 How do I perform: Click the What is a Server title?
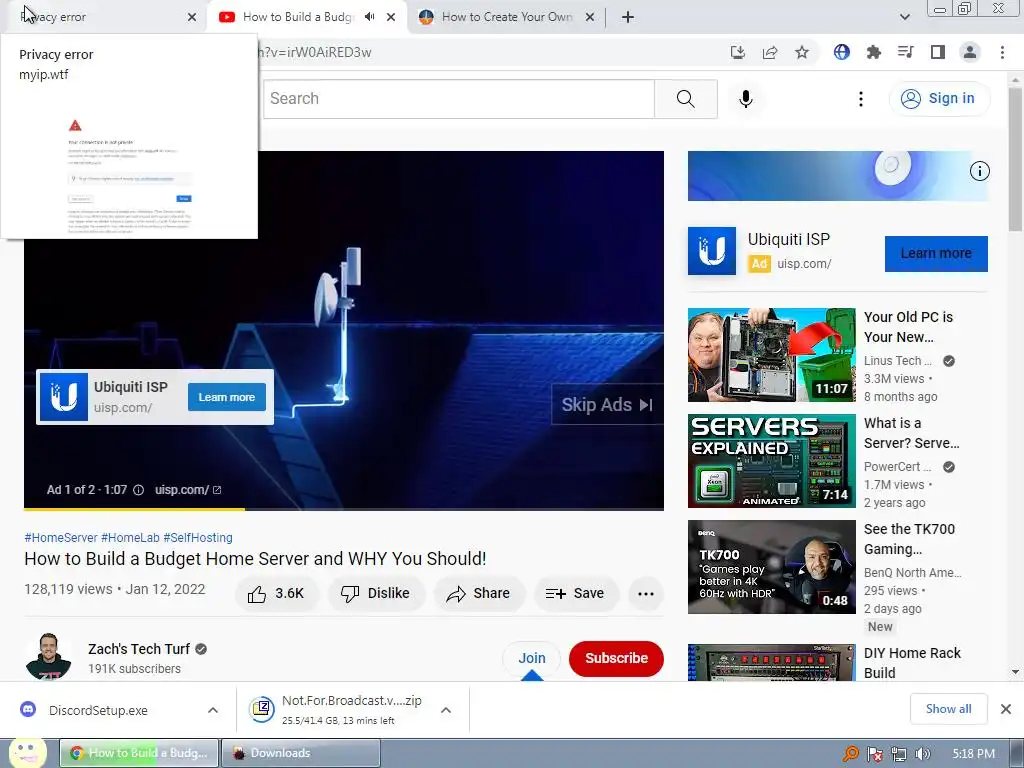click(x=912, y=433)
